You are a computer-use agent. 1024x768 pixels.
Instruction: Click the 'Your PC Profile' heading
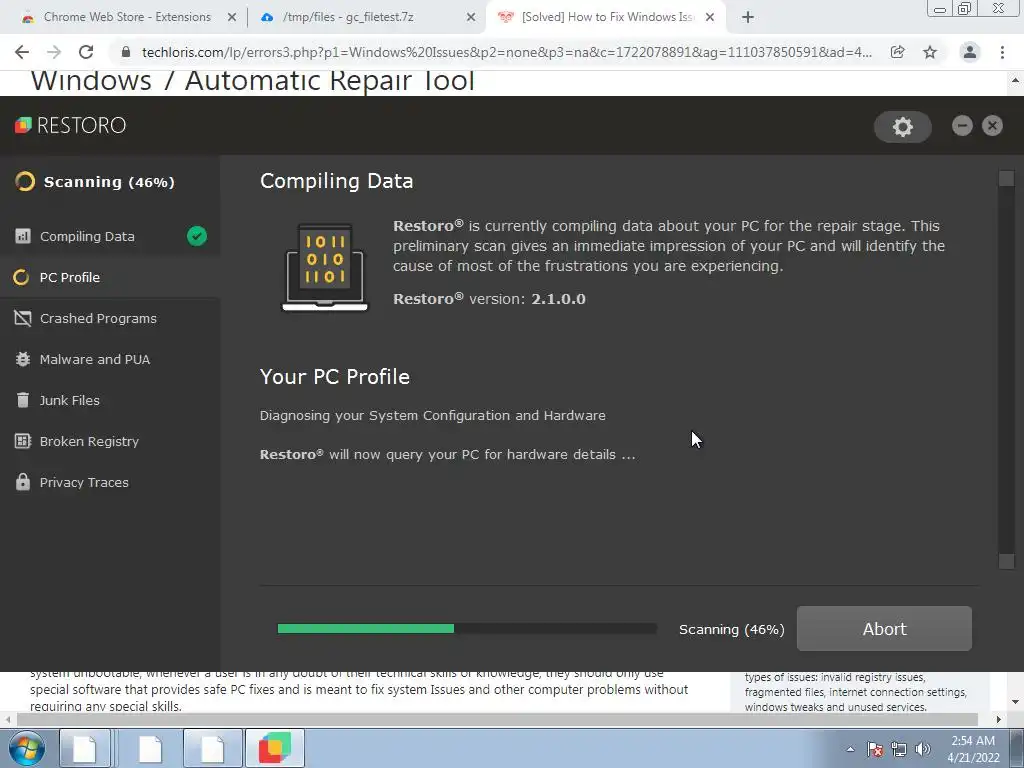coord(335,377)
